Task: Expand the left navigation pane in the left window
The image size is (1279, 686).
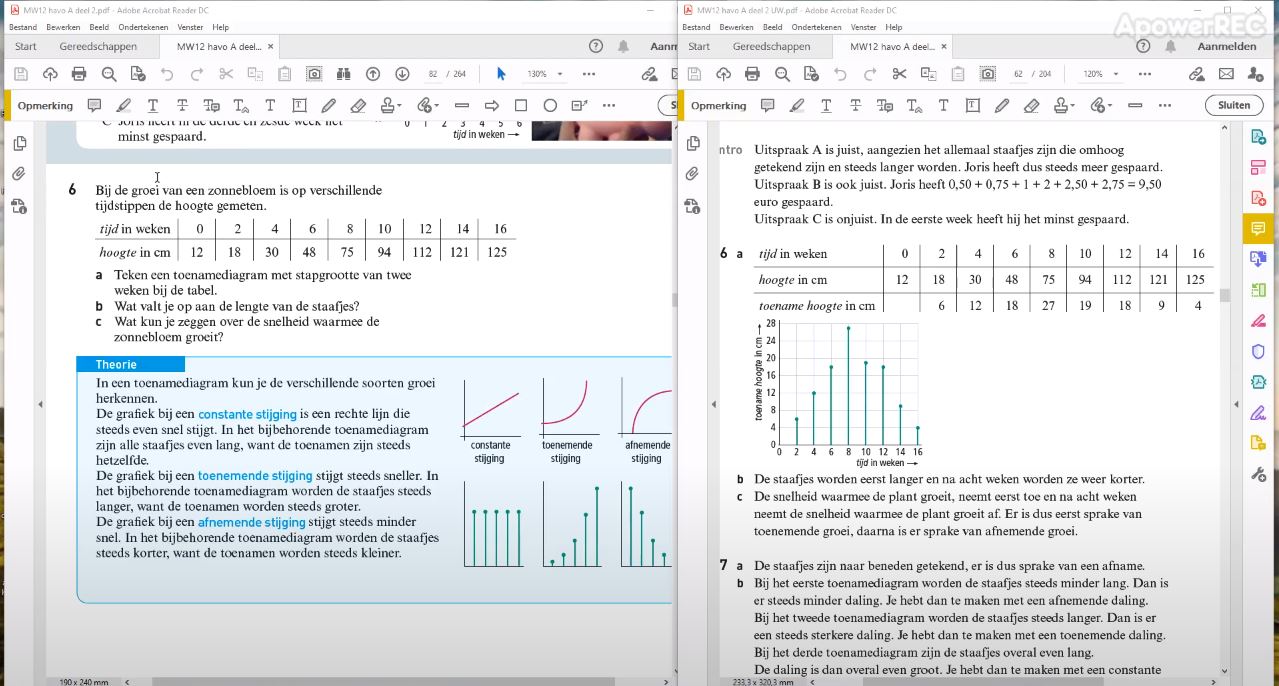Action: pyautogui.click(x=40, y=405)
